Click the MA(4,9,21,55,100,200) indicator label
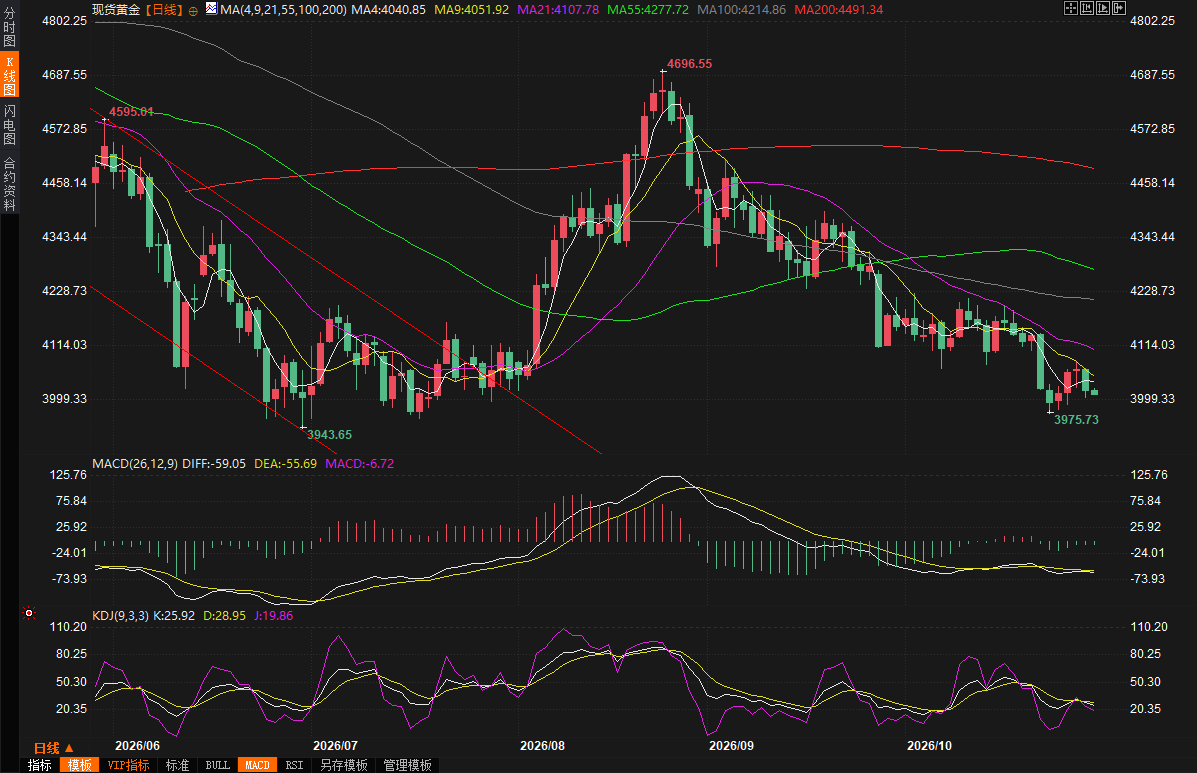Image resolution: width=1197 pixels, height=773 pixels. coord(283,10)
